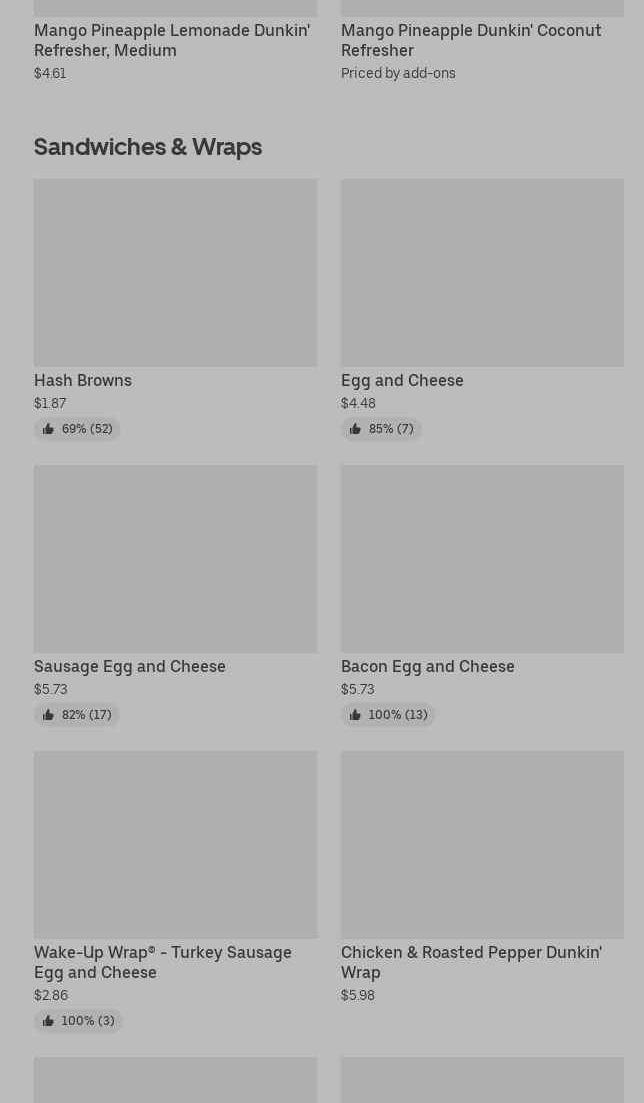Click thumbs-up icon under Sausage Egg and Cheese

click(x=48, y=715)
